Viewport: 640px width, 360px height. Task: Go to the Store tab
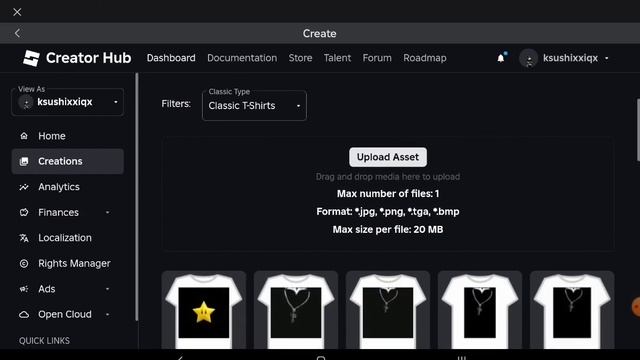[x=300, y=58]
